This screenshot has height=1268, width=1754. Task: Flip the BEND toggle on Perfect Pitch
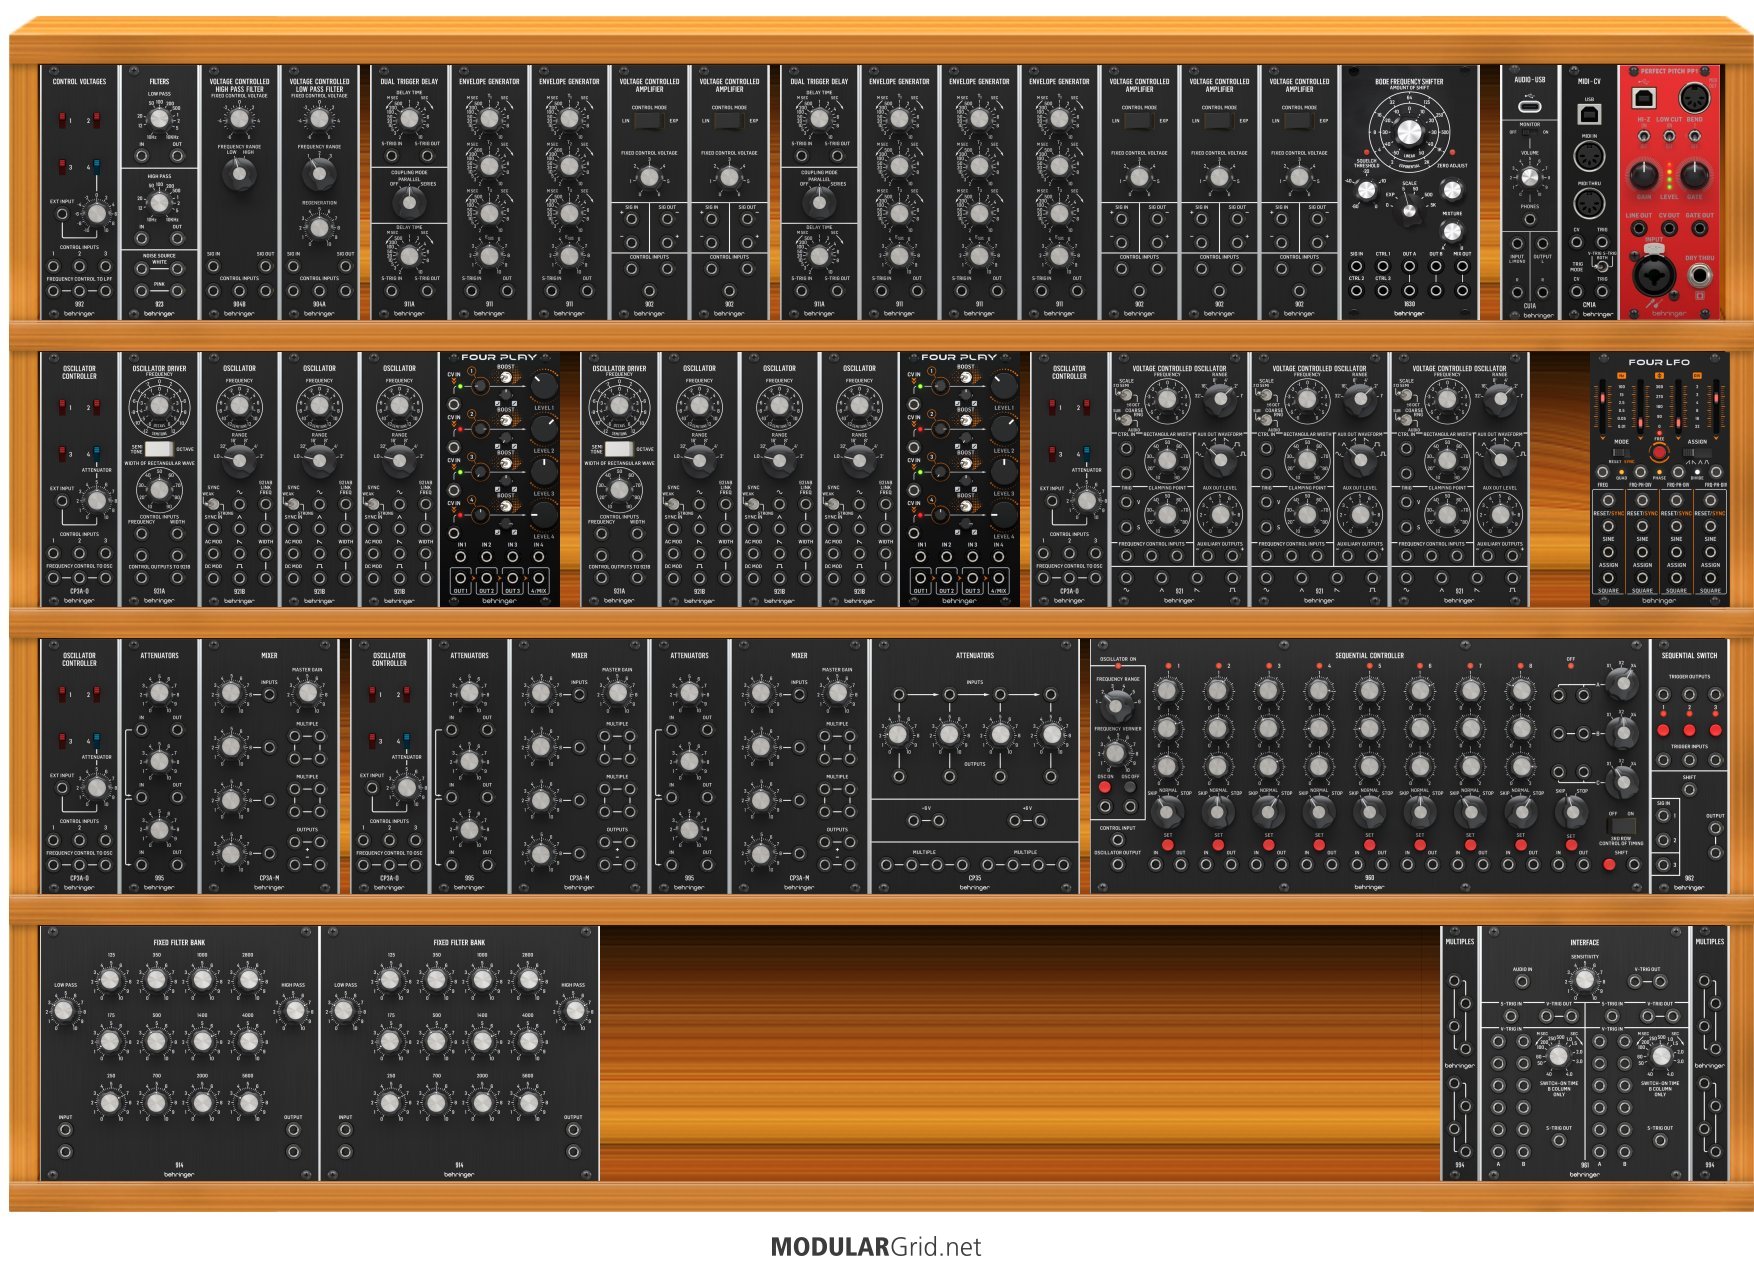pos(1695,136)
